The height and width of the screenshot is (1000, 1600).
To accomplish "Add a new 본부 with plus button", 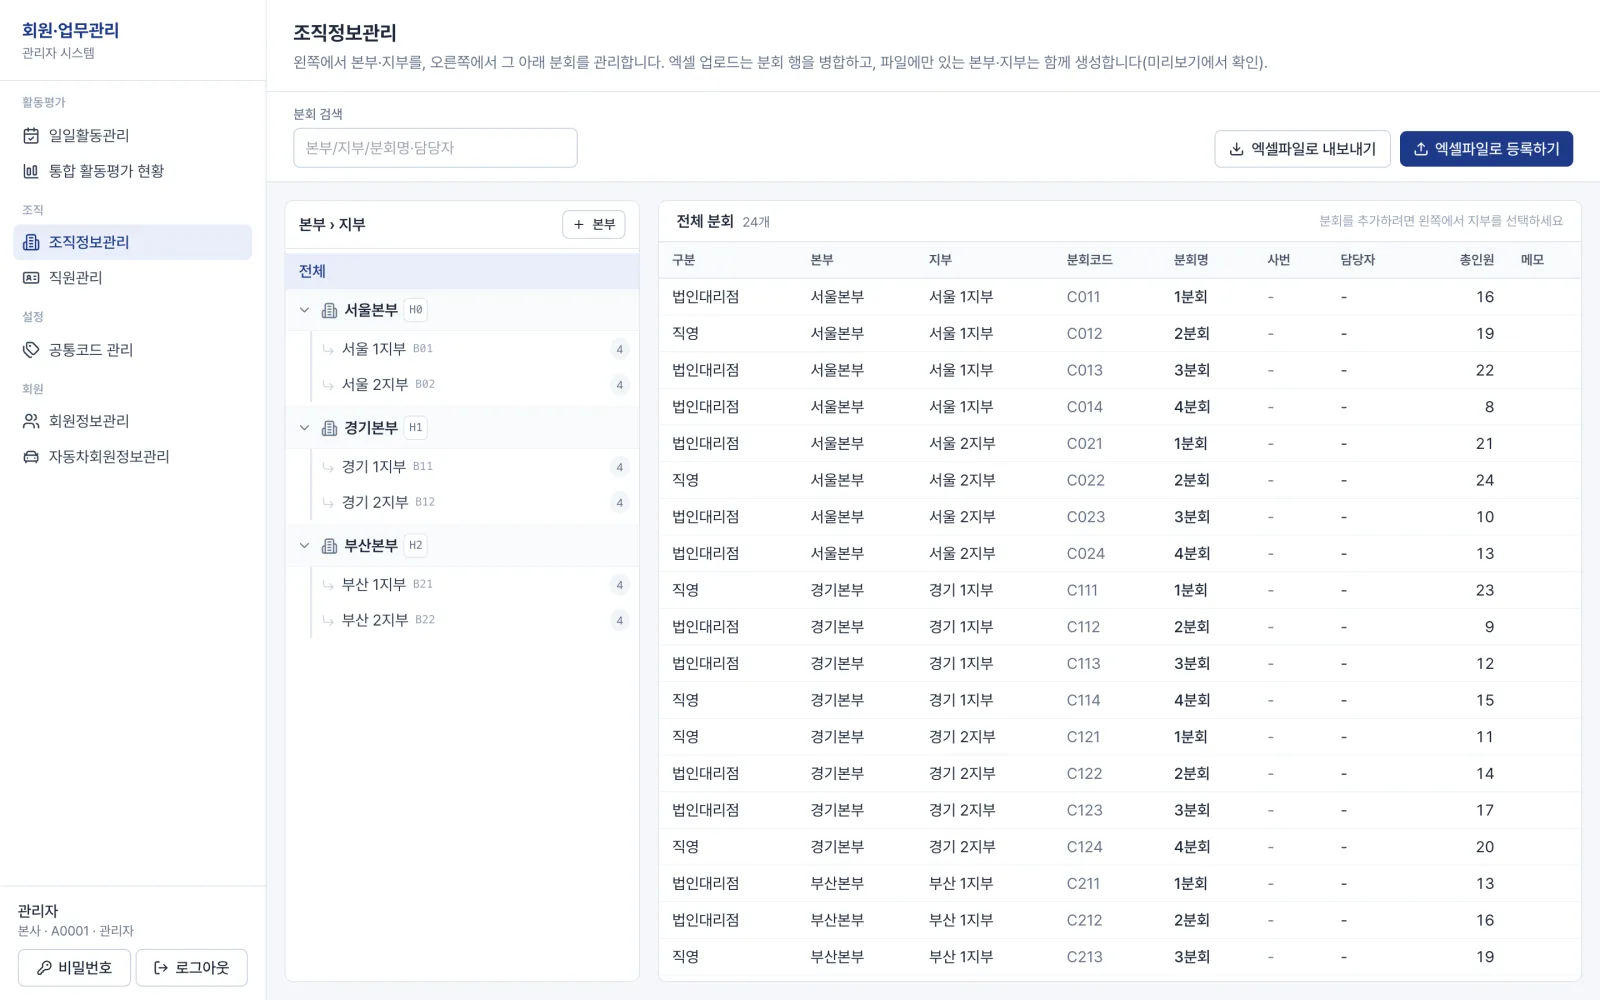I will click(594, 224).
